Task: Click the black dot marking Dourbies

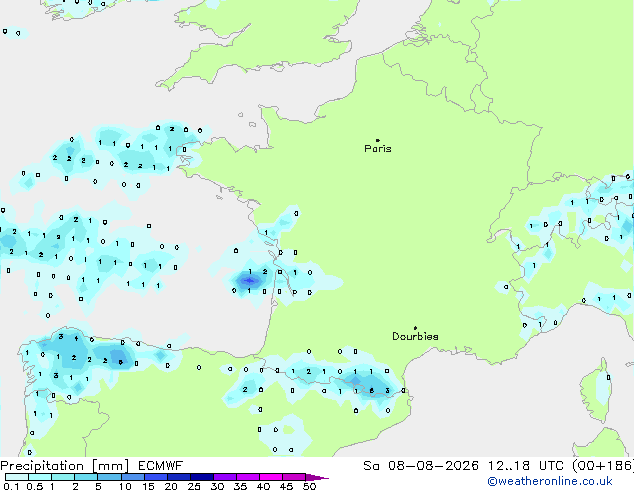Action: [415, 328]
